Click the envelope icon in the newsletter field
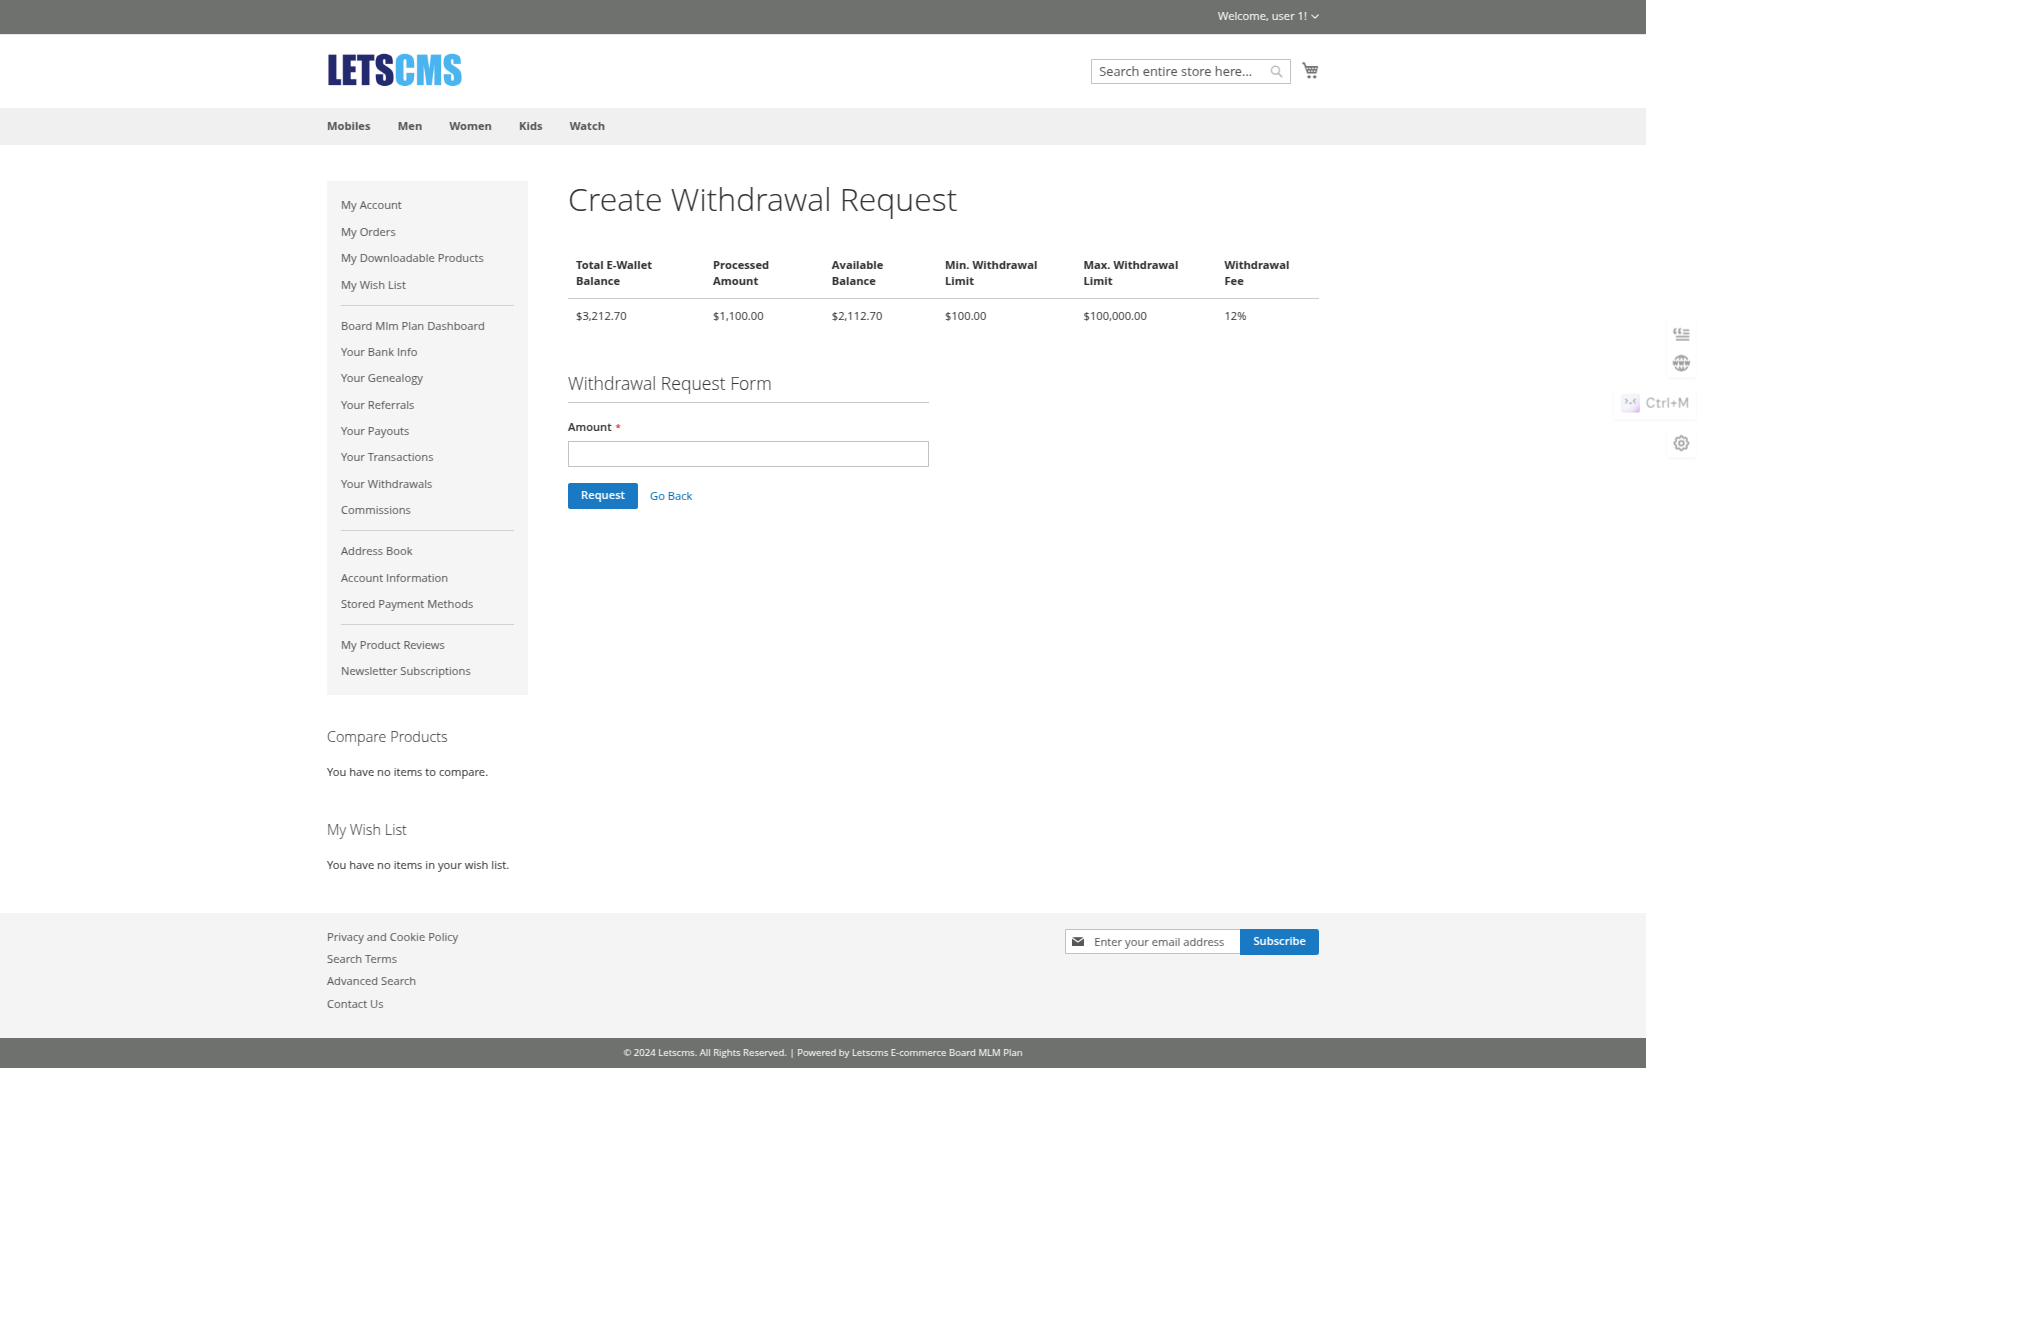 [1078, 941]
